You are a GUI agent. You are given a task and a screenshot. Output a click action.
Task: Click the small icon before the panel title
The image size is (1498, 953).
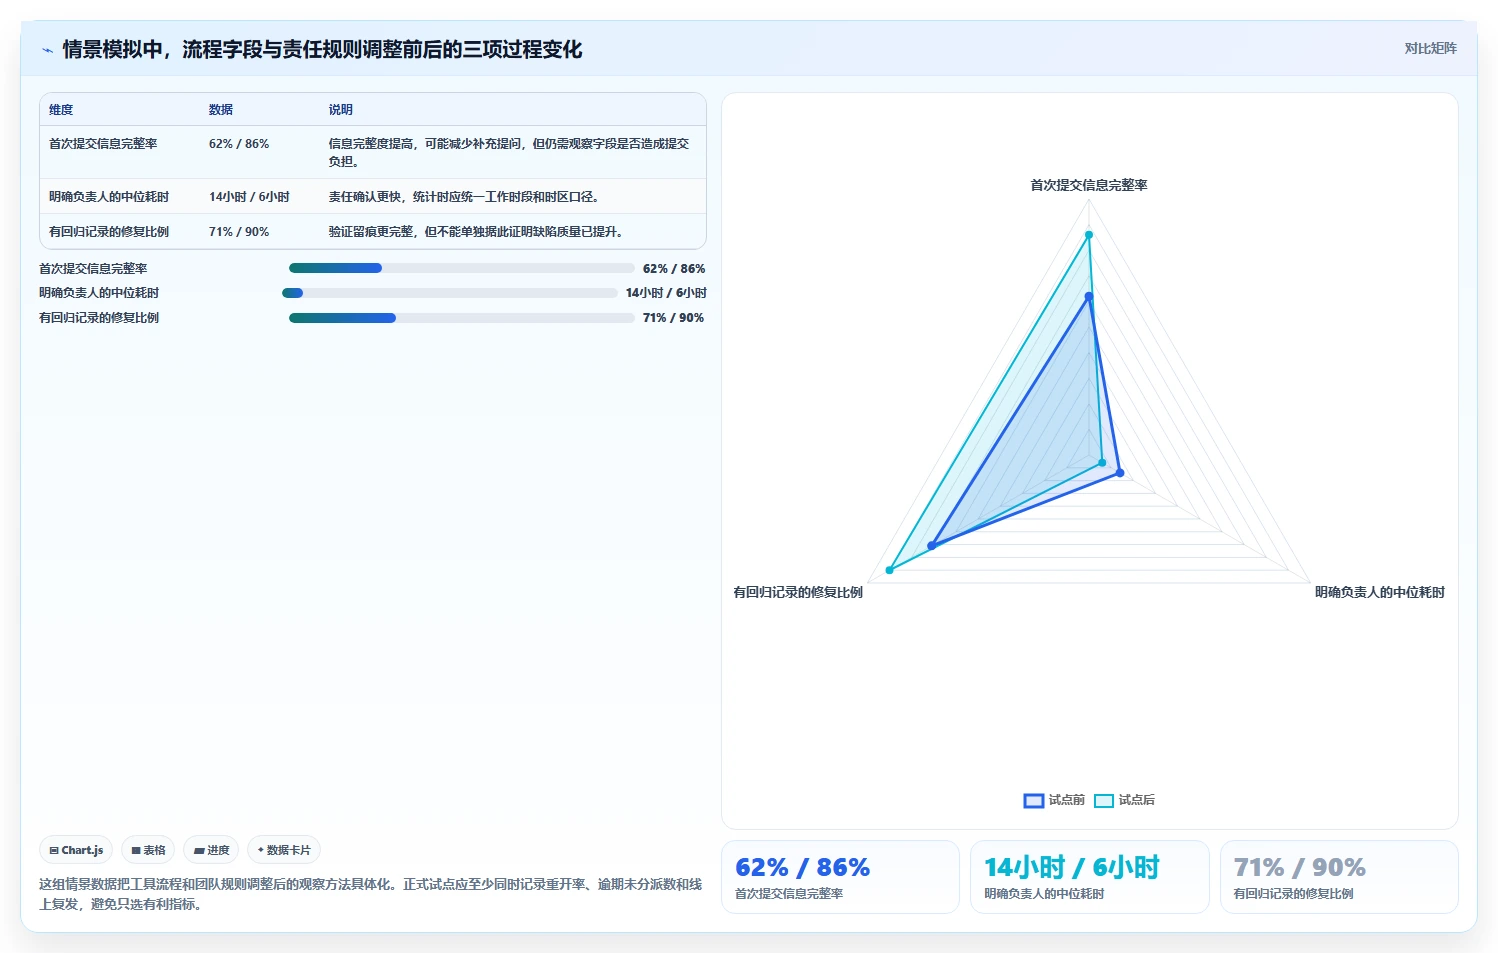[x=47, y=50]
